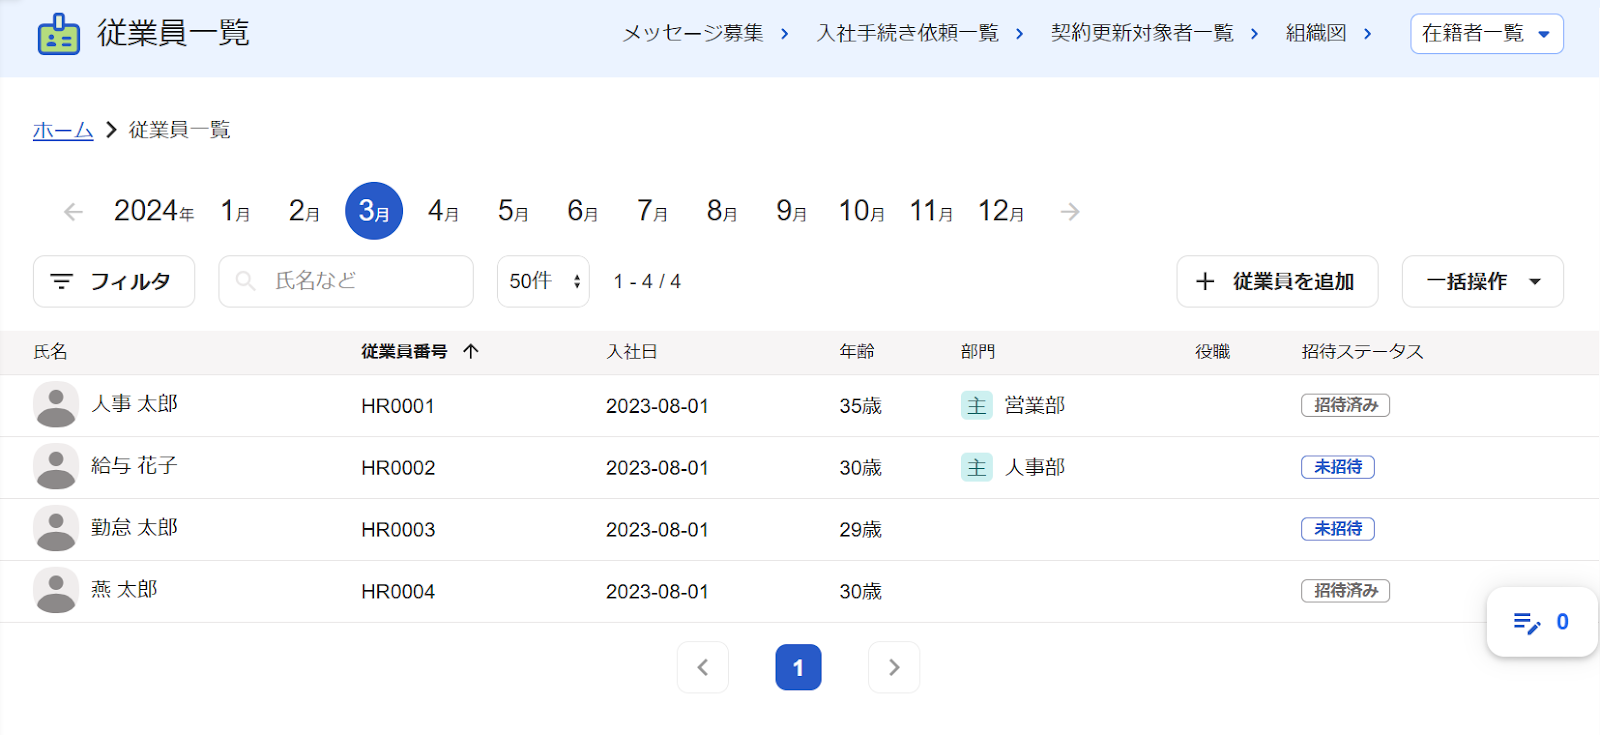Click the avatar icon for 勤怠 太郎

56,529
